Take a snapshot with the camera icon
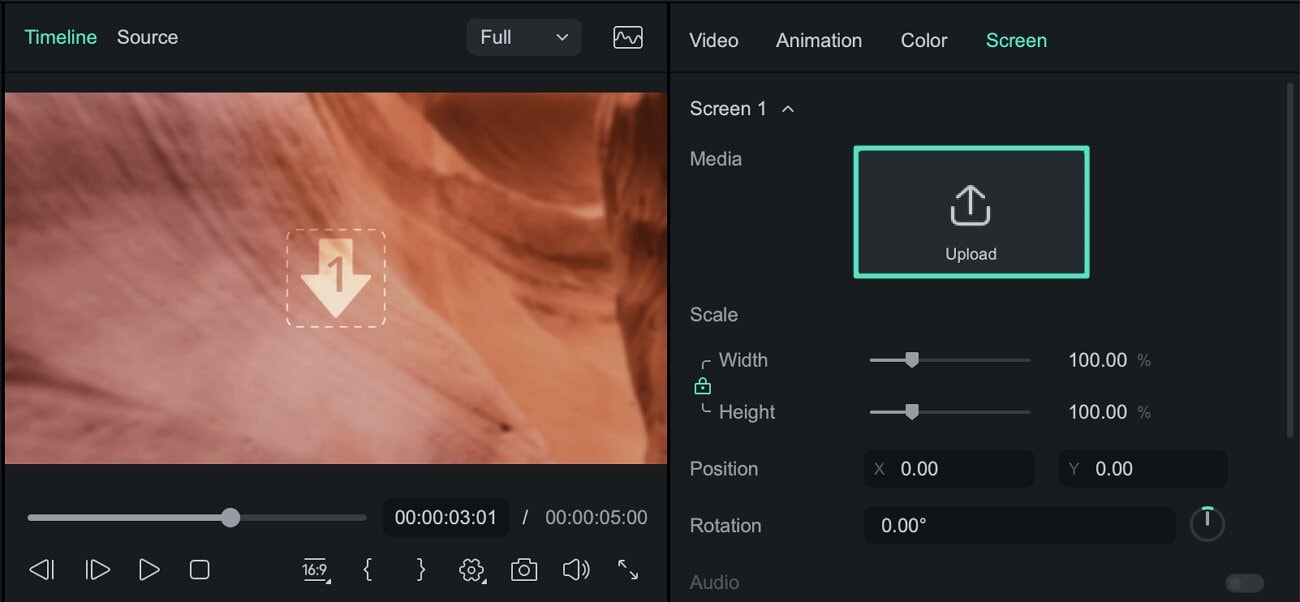The width and height of the screenshot is (1300, 602). pos(524,570)
